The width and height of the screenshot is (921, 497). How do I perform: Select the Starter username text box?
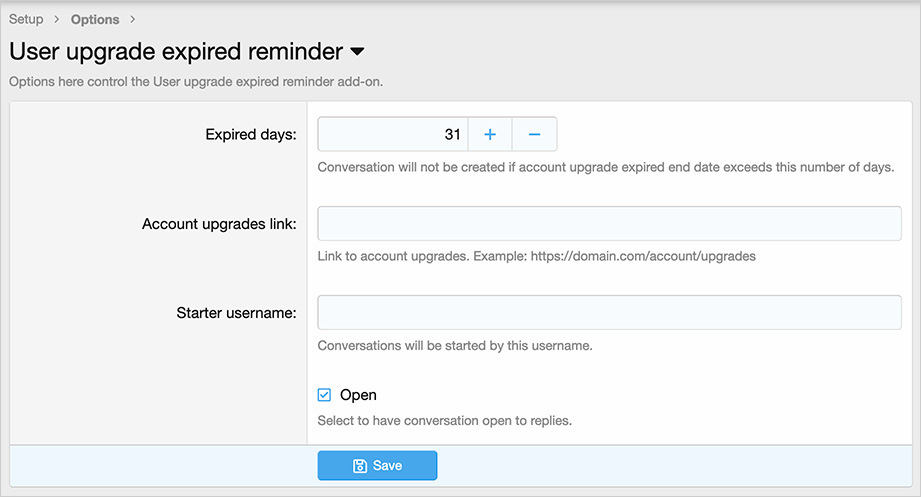[x=609, y=313]
